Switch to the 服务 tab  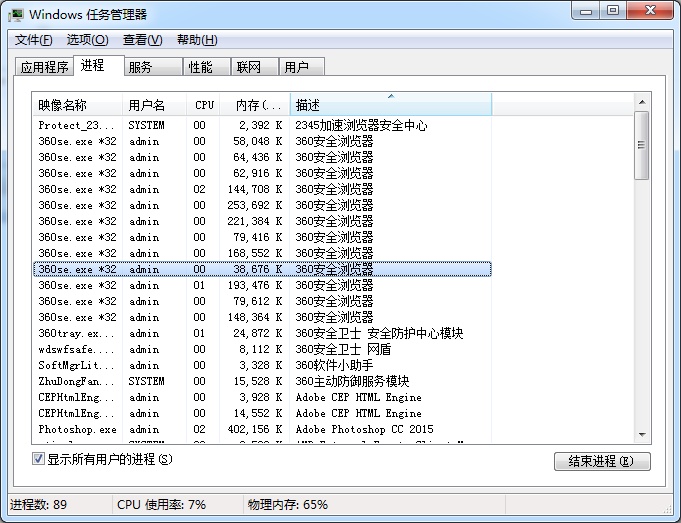(x=154, y=67)
